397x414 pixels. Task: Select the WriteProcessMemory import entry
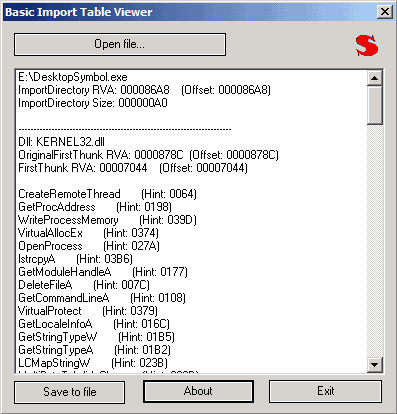(107, 220)
